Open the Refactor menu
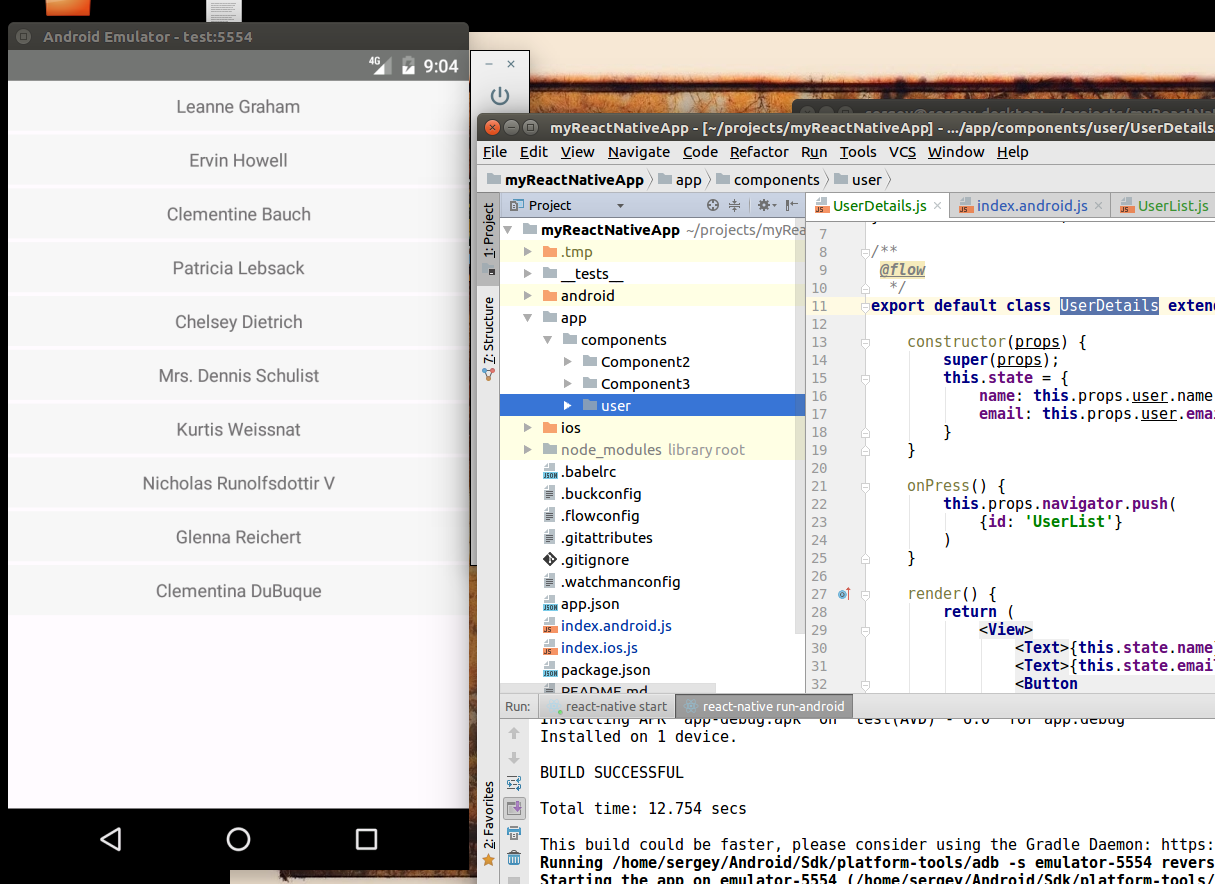The width and height of the screenshot is (1215, 884). coord(759,152)
